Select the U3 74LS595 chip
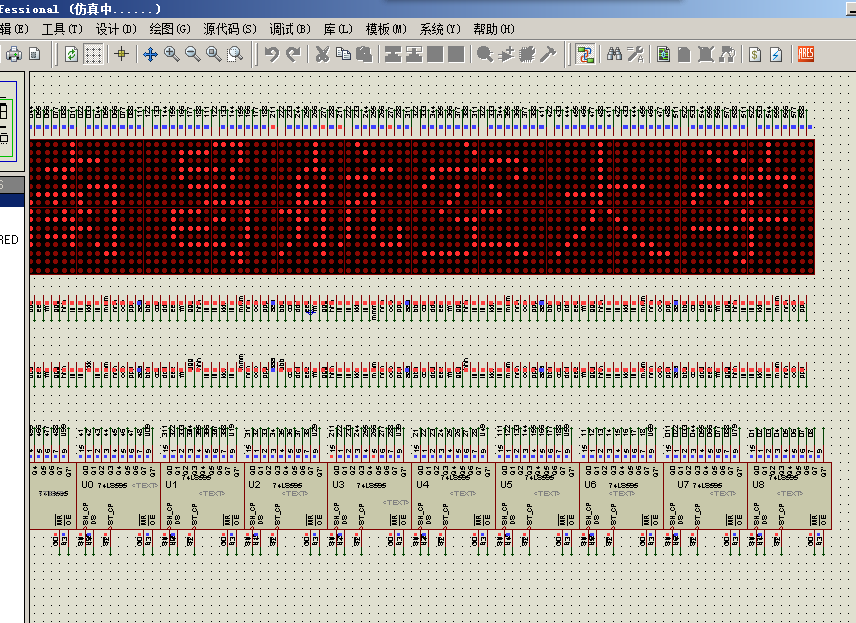The image size is (856, 623). (x=371, y=496)
